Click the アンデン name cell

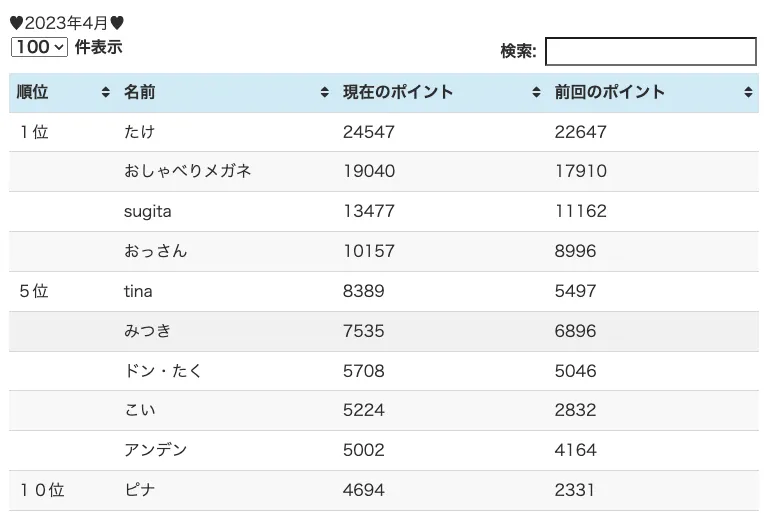tap(155, 450)
